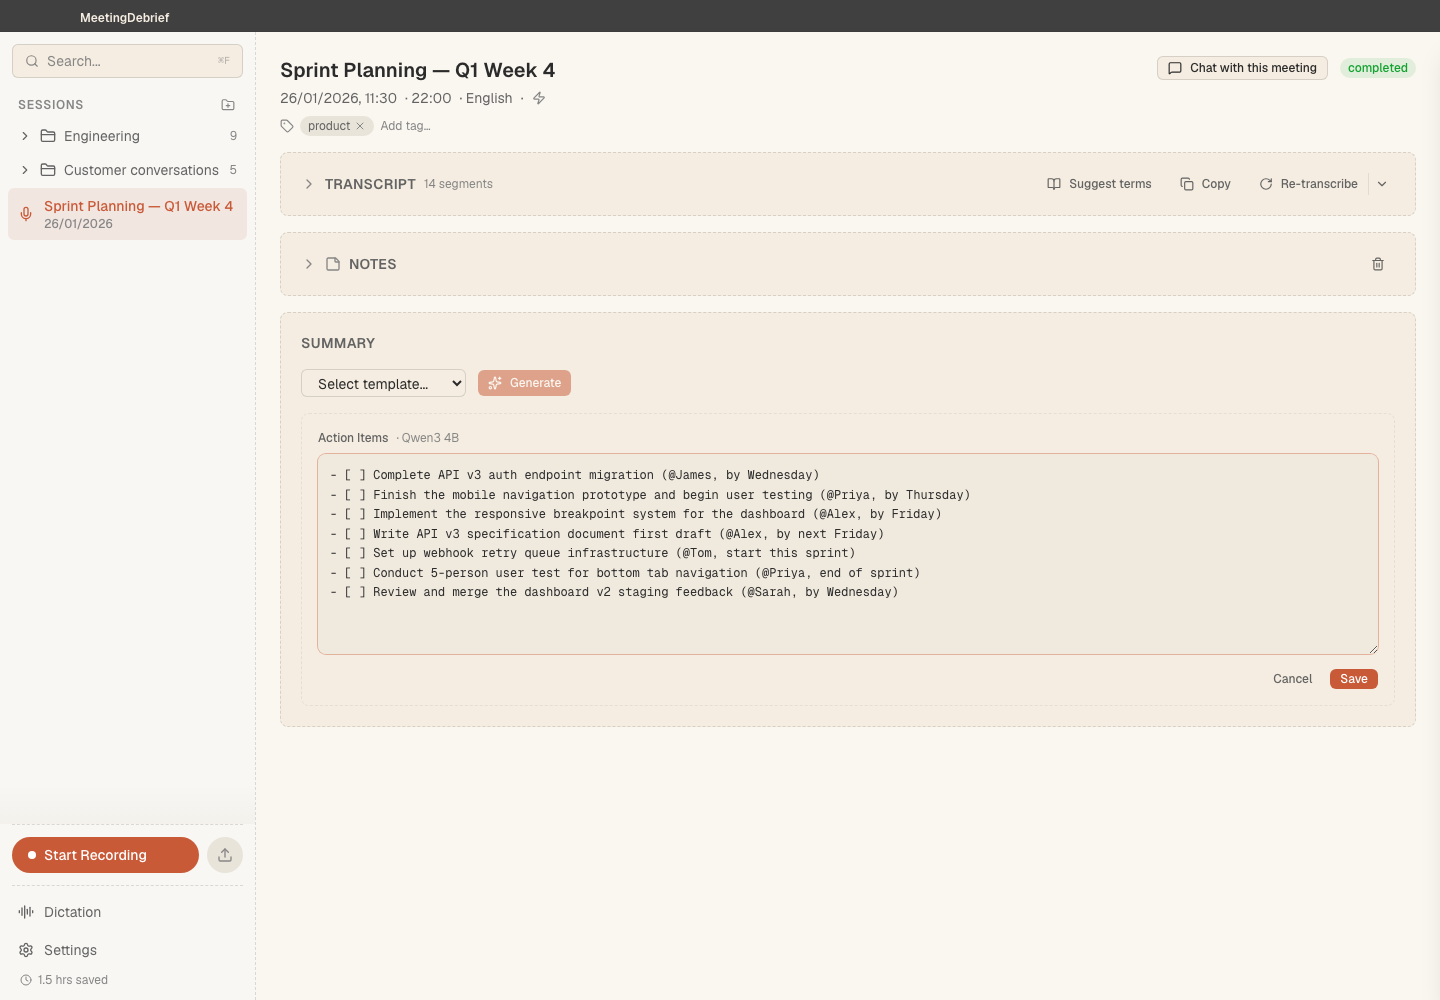The width and height of the screenshot is (1440, 1000).
Task: Click the tag icon beside product
Action: point(287,126)
